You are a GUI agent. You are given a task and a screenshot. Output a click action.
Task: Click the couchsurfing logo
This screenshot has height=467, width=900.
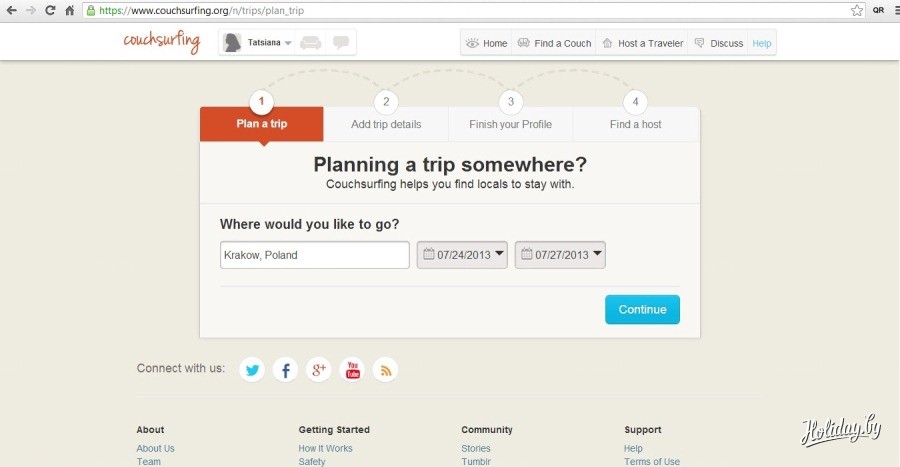(x=161, y=42)
